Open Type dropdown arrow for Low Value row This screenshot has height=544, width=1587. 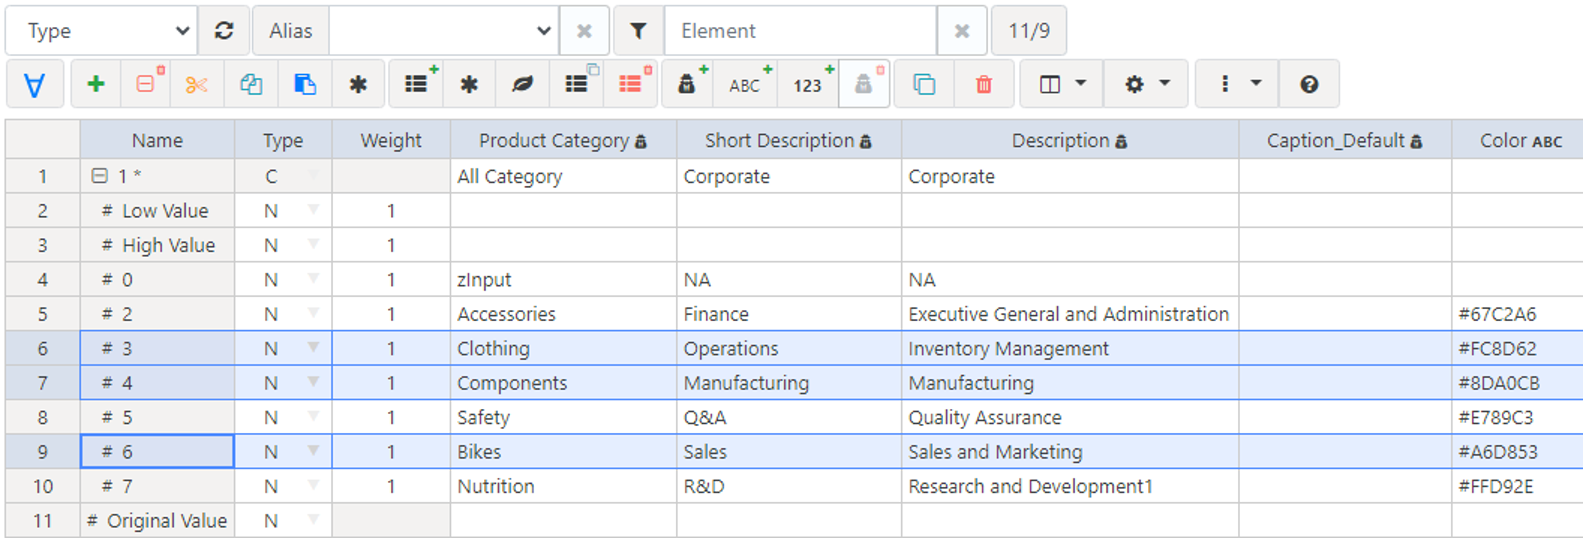(x=313, y=210)
